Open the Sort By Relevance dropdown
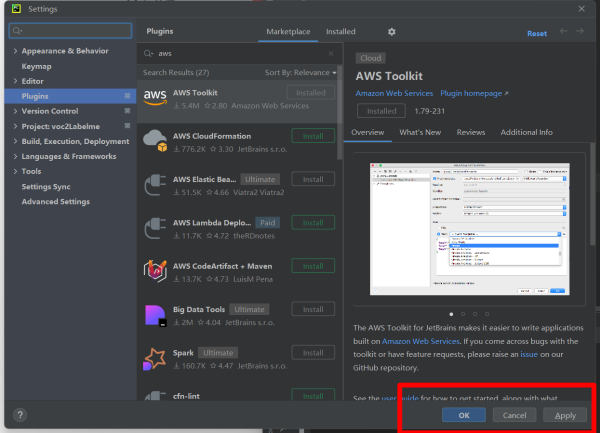 click(x=300, y=73)
